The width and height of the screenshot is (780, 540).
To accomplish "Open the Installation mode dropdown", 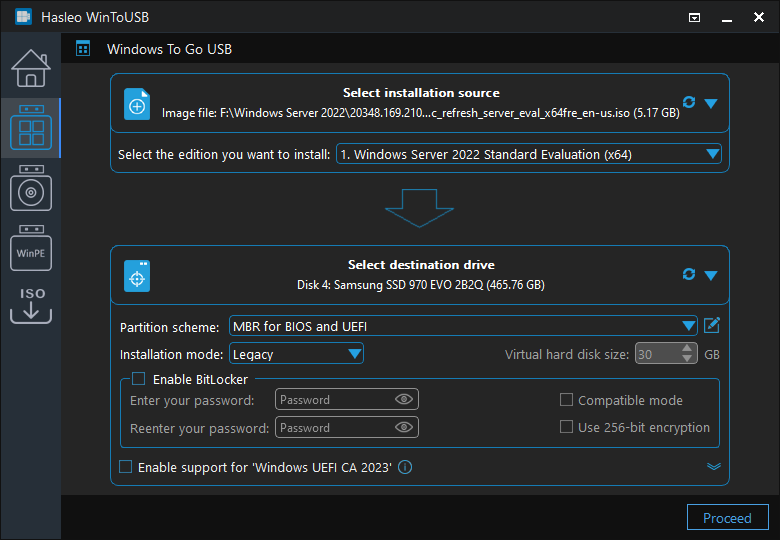I will click(296, 354).
